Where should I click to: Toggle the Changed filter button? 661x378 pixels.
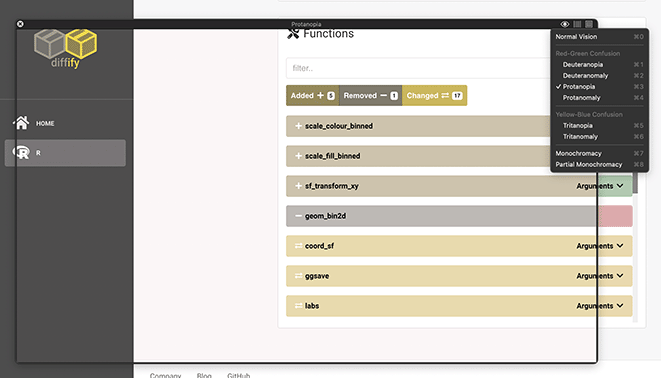point(434,96)
